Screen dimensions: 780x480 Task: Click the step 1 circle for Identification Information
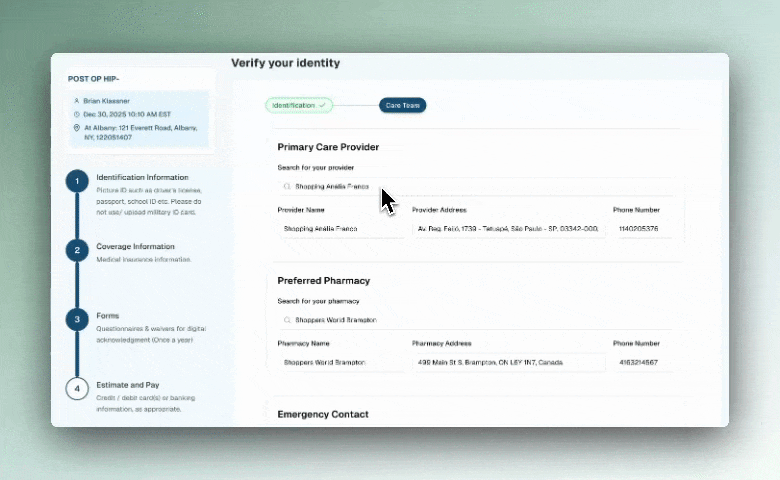[77, 181]
